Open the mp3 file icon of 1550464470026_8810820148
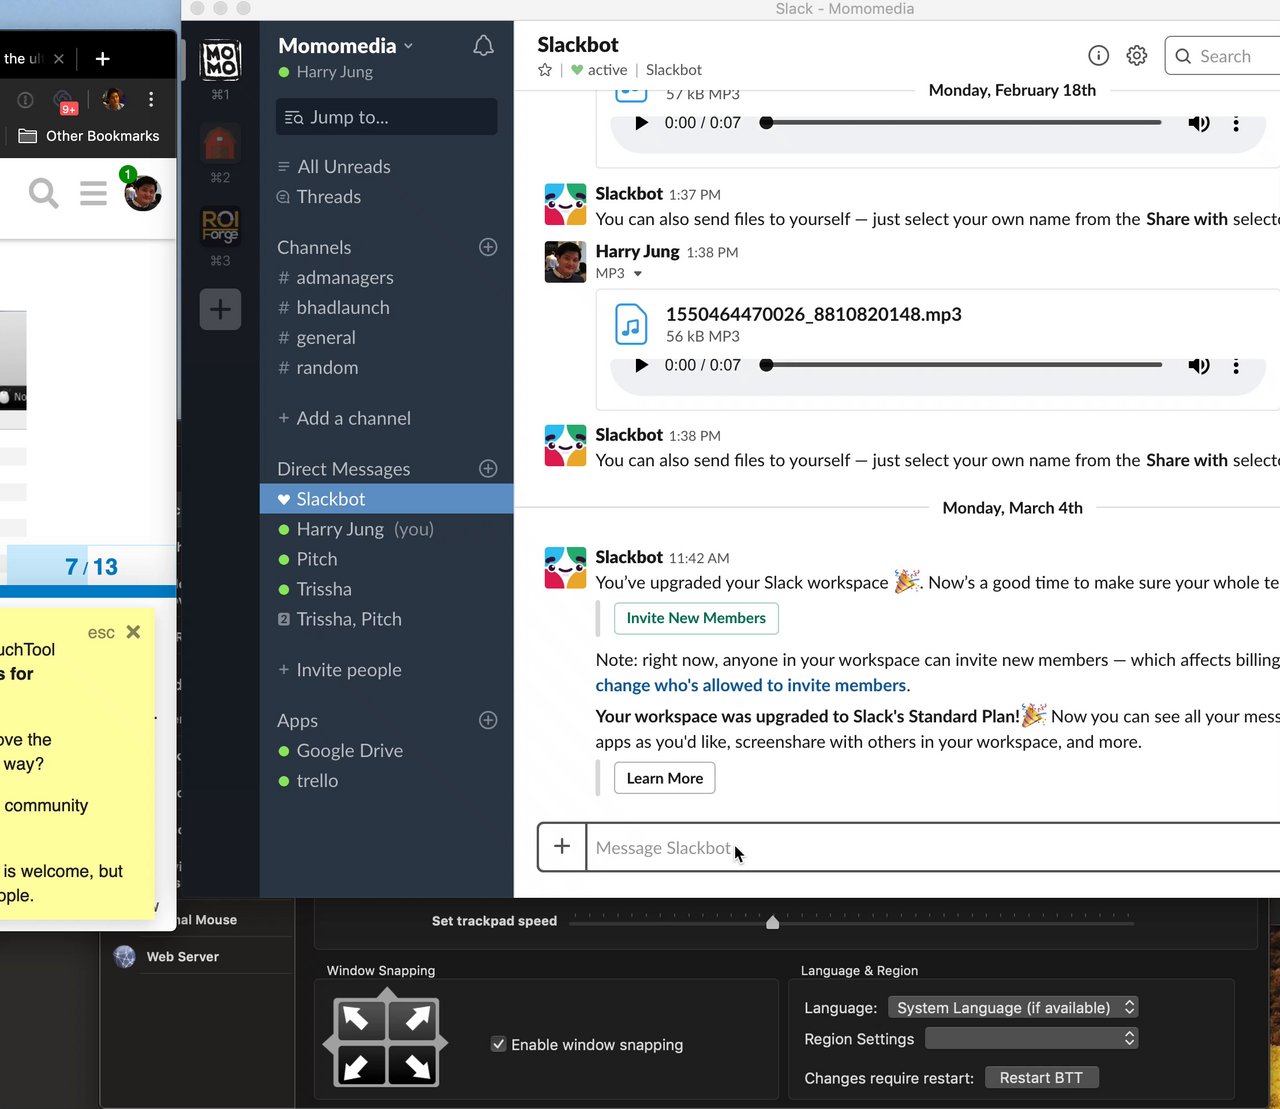The width and height of the screenshot is (1280, 1109). [631, 324]
